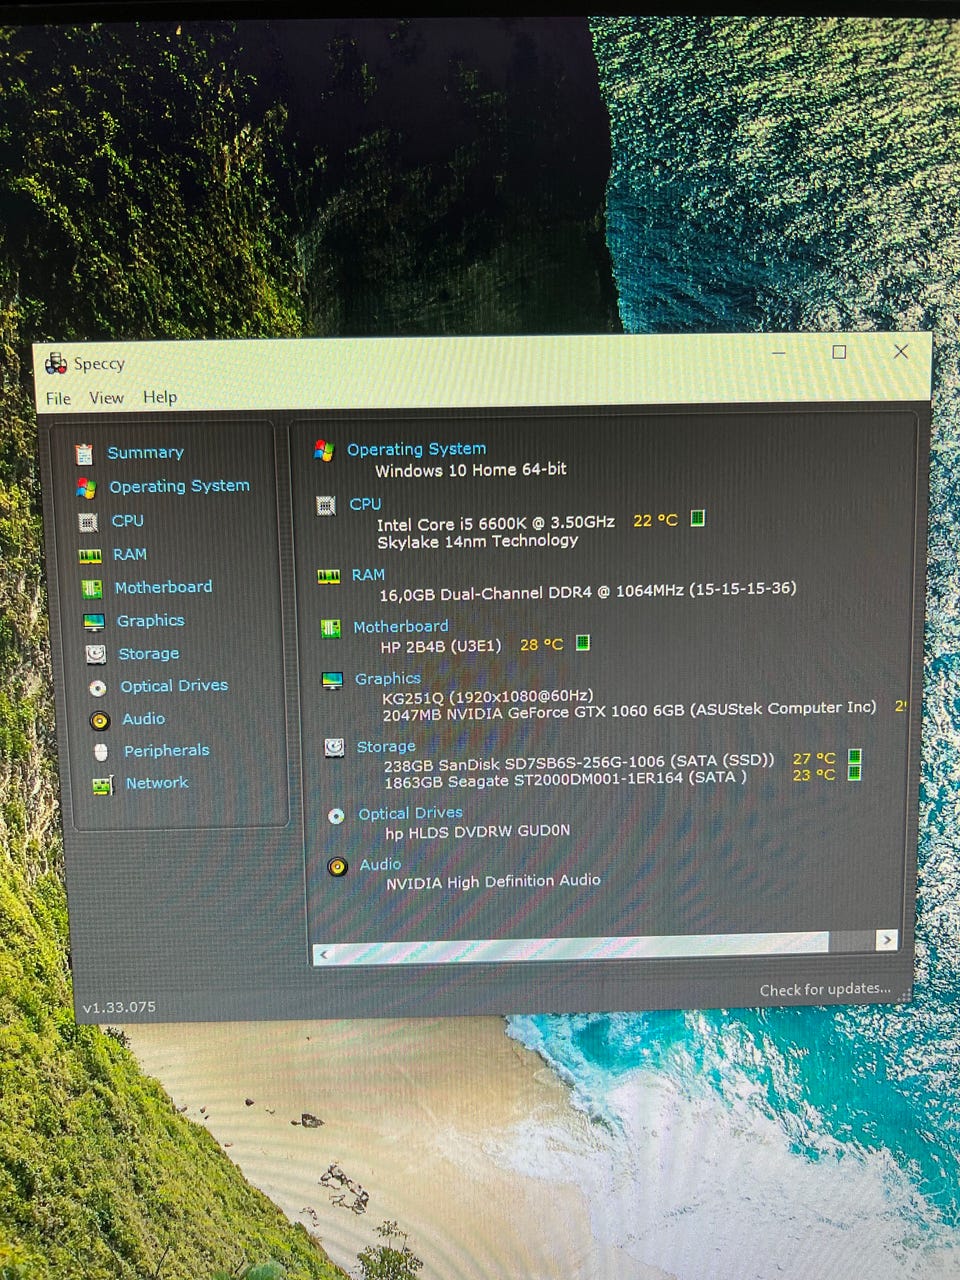Click the Summary clipboard icon
Viewport: 960px width, 1280px height.
84,454
